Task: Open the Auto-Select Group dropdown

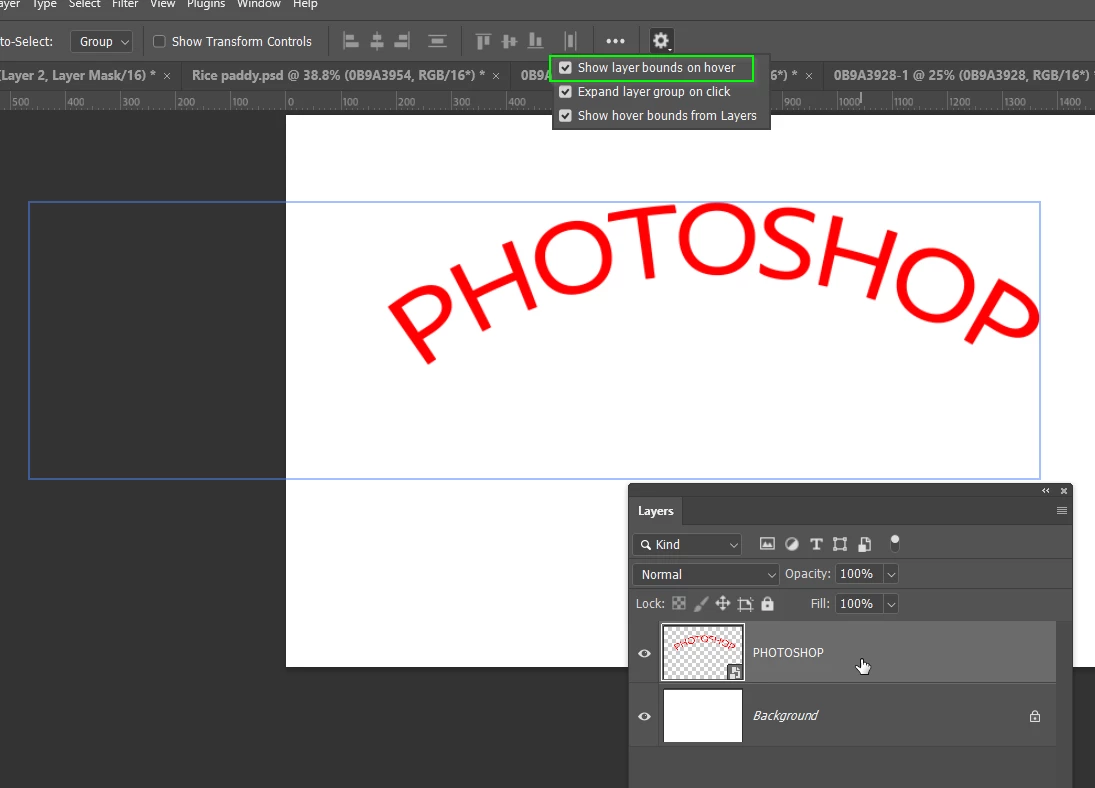Action: [x=101, y=41]
